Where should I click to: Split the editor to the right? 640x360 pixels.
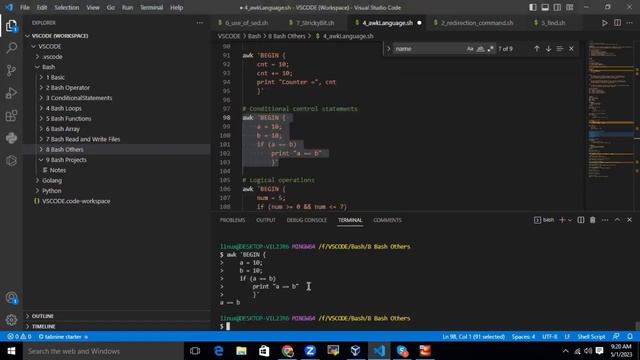pos(617,23)
